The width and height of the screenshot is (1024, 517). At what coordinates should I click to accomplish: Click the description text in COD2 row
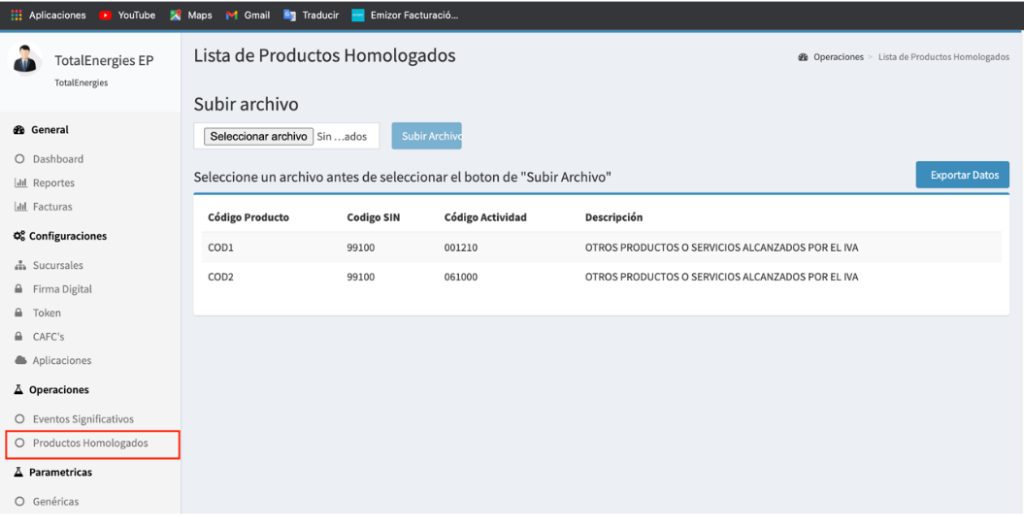(722, 277)
